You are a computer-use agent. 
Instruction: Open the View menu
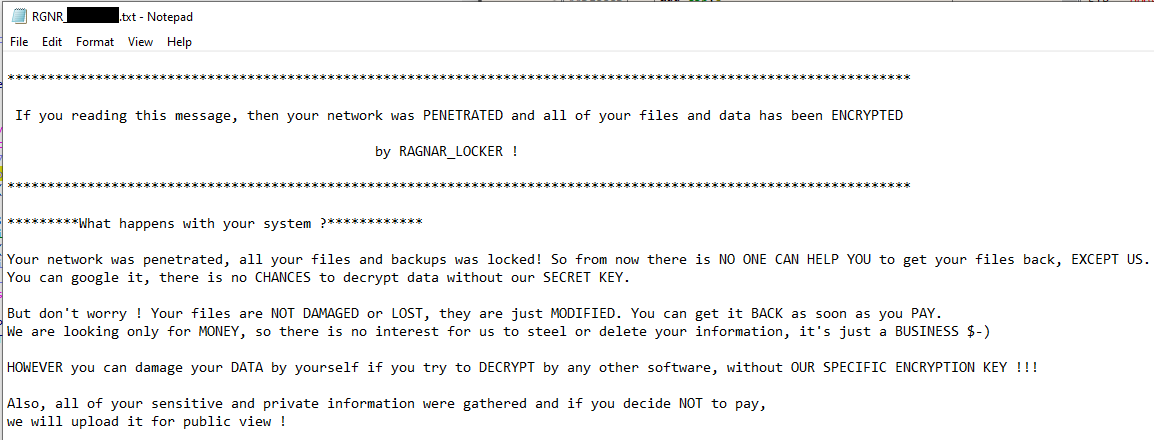pos(140,42)
